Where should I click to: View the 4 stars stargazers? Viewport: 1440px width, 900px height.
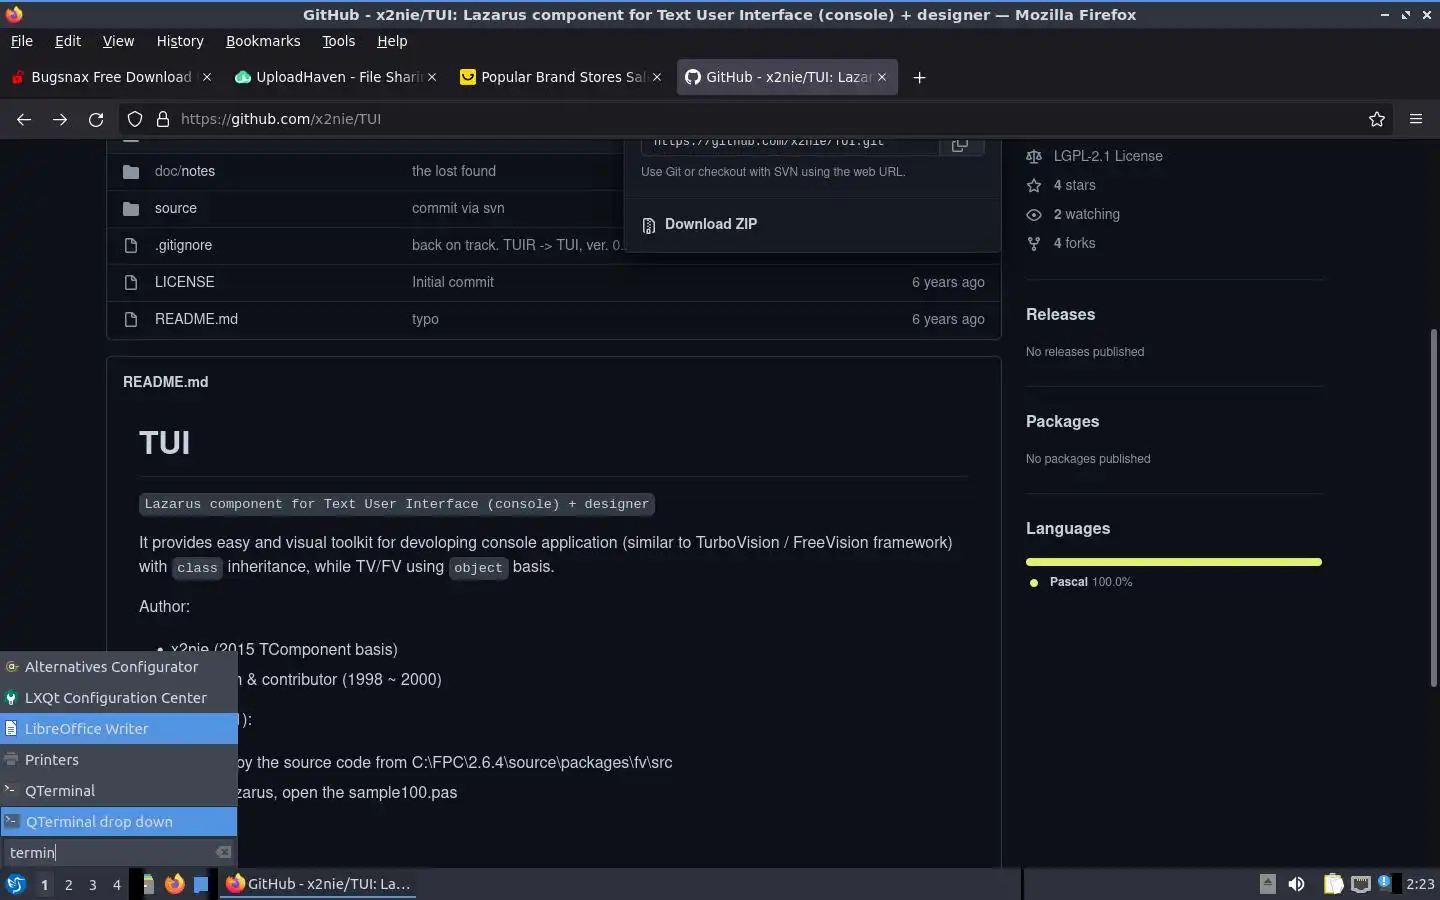click(1074, 185)
